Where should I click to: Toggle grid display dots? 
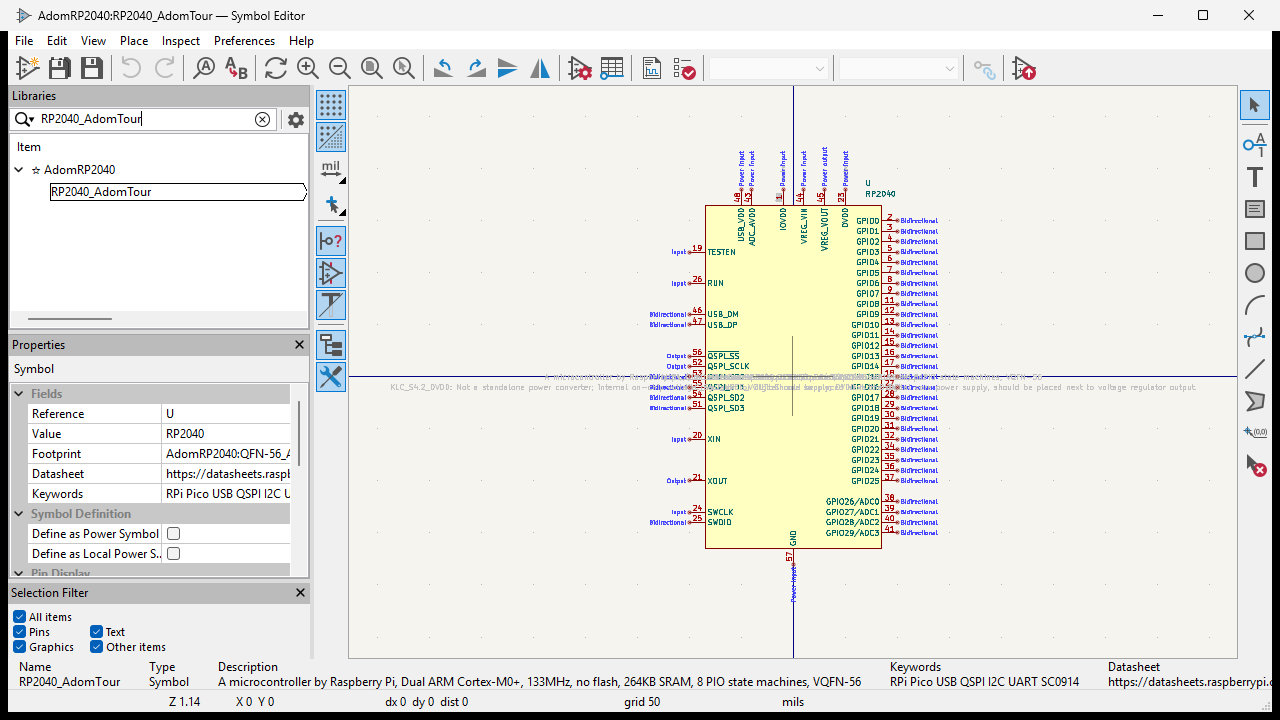pyautogui.click(x=331, y=105)
